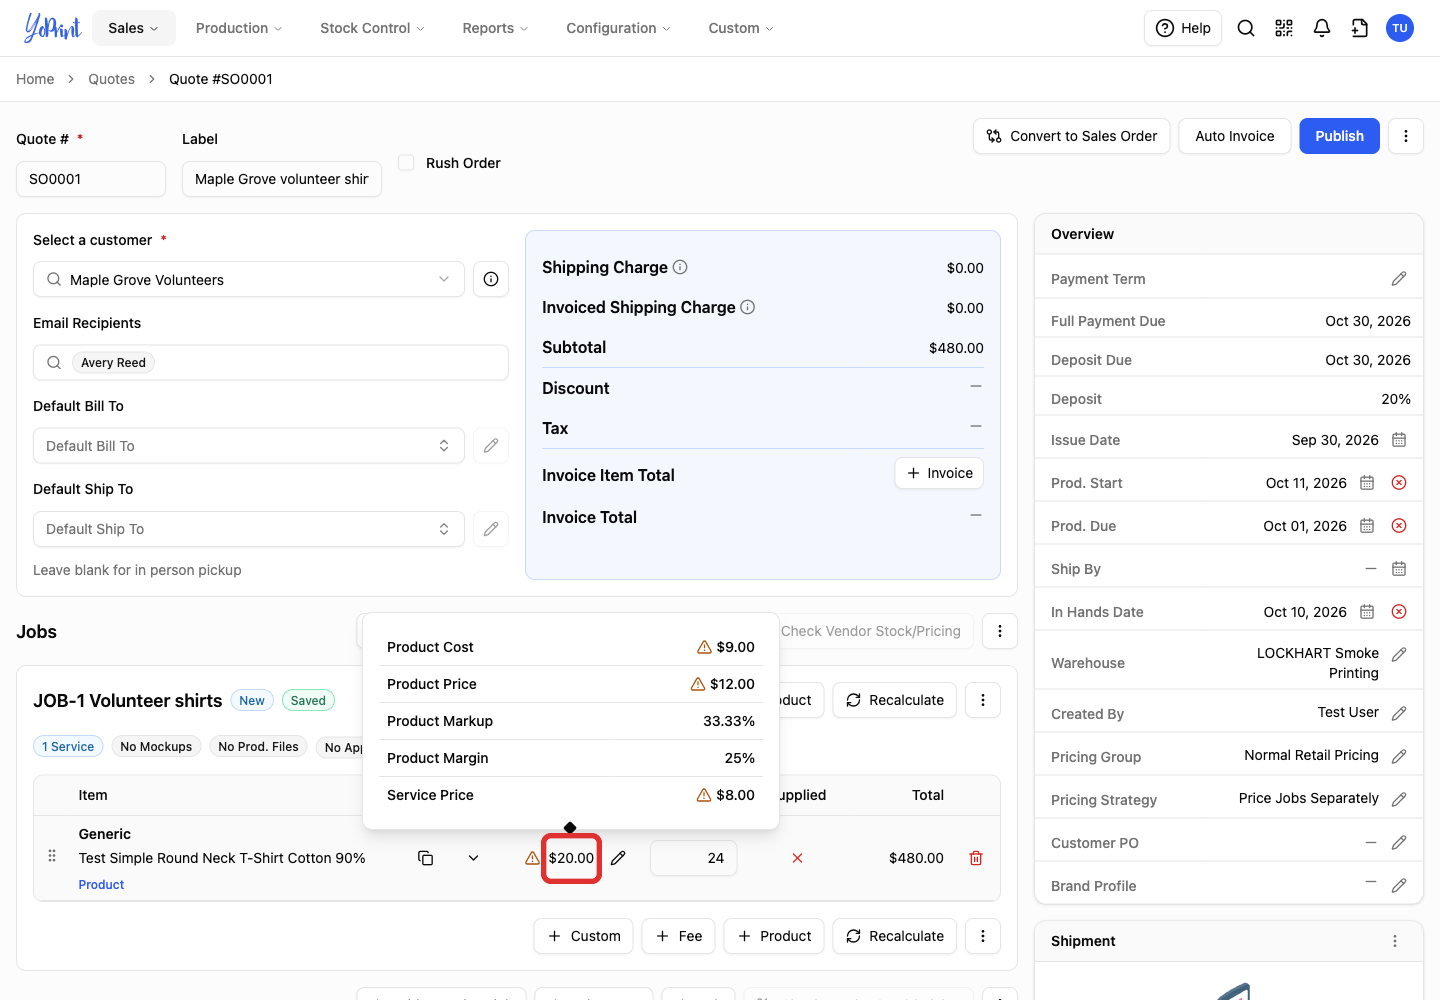Open the Sales menu
This screenshot has width=1440, height=1000.
133,28
